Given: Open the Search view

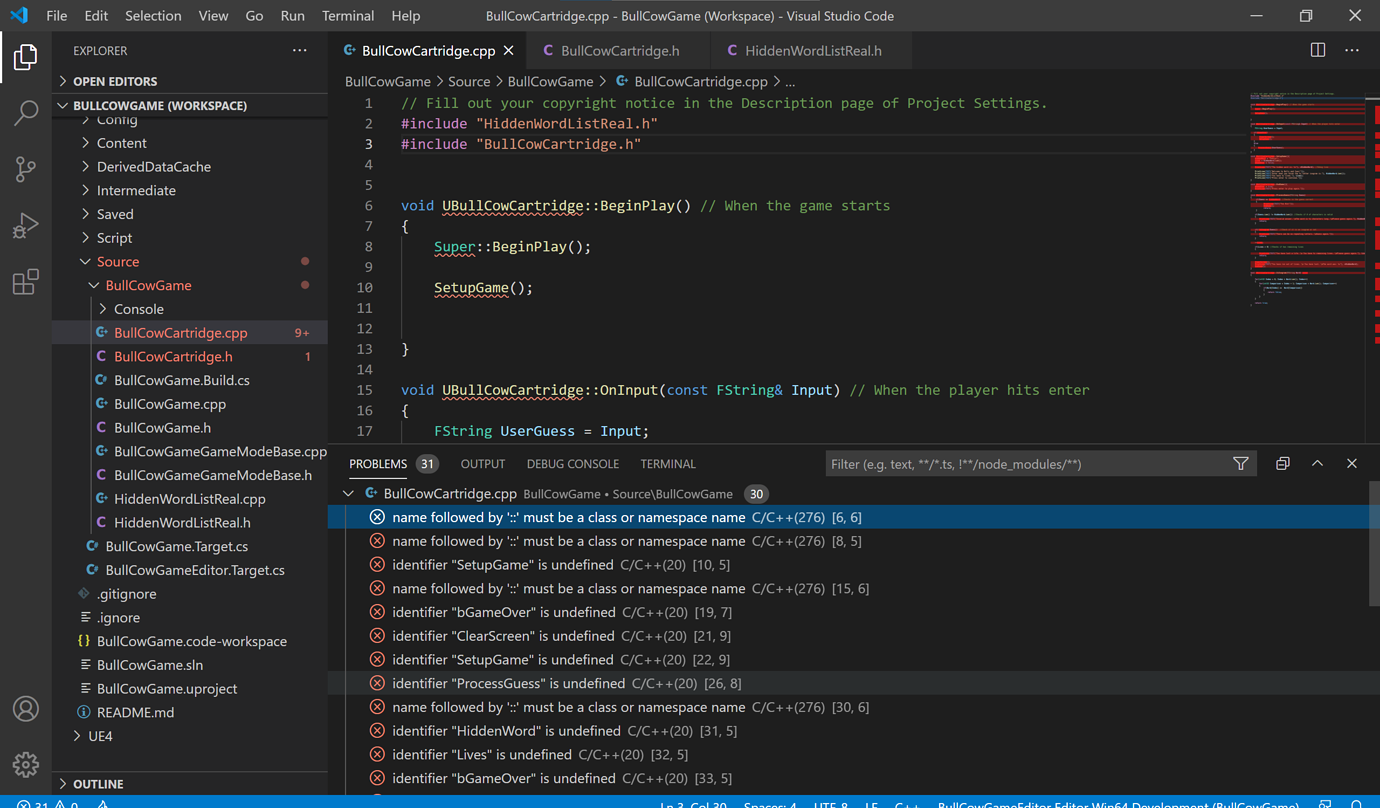Looking at the screenshot, I should (25, 113).
